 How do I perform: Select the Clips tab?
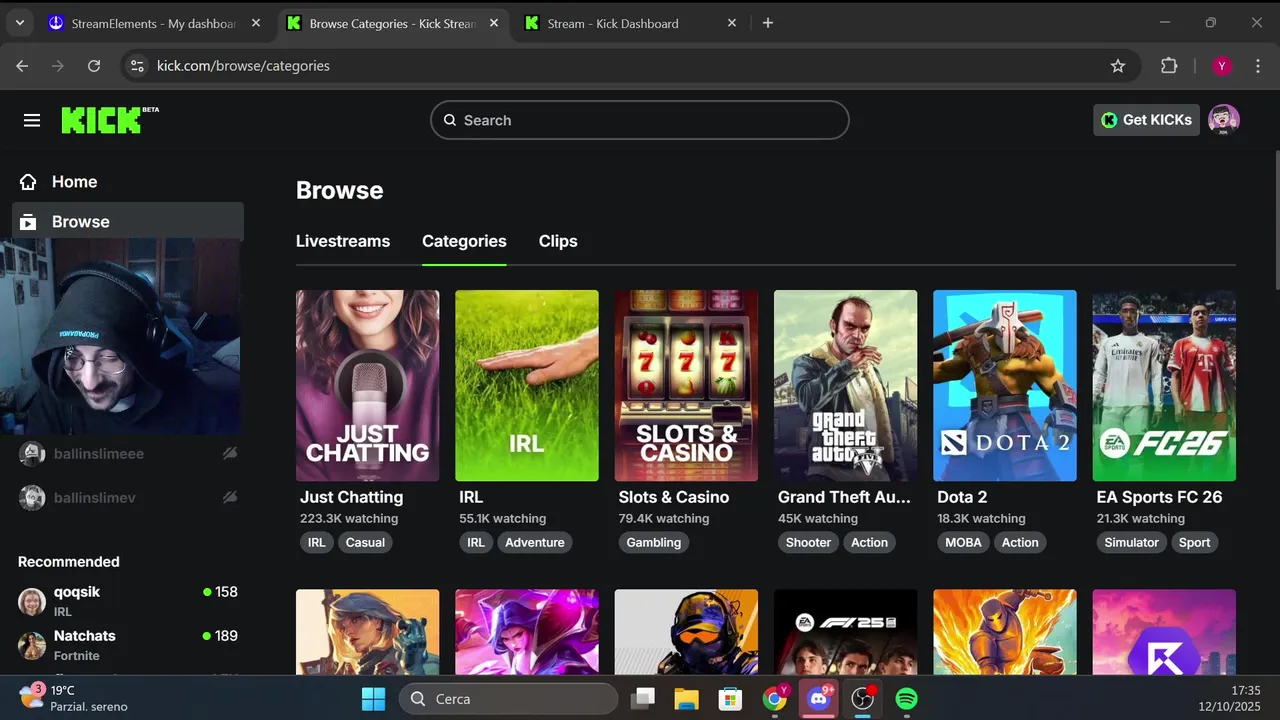tap(558, 241)
